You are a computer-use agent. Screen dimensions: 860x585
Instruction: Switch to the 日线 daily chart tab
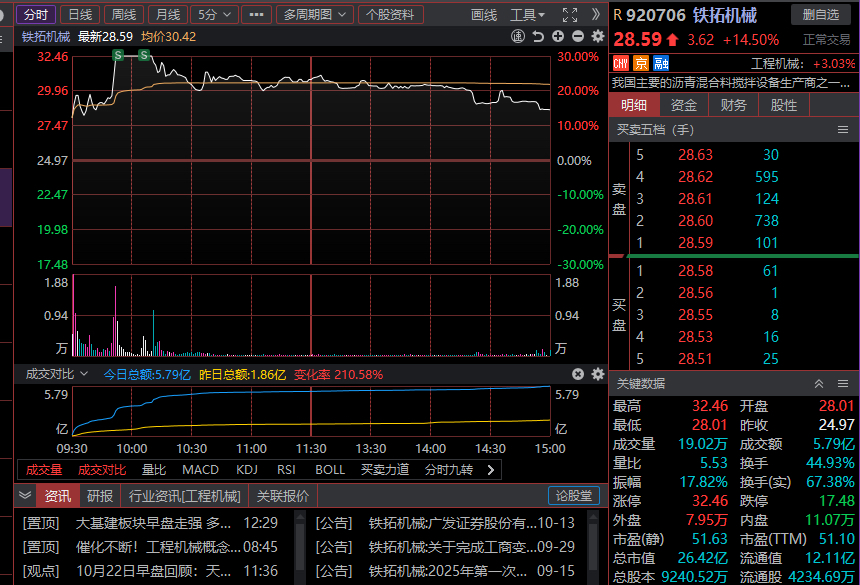pyautogui.click(x=80, y=15)
